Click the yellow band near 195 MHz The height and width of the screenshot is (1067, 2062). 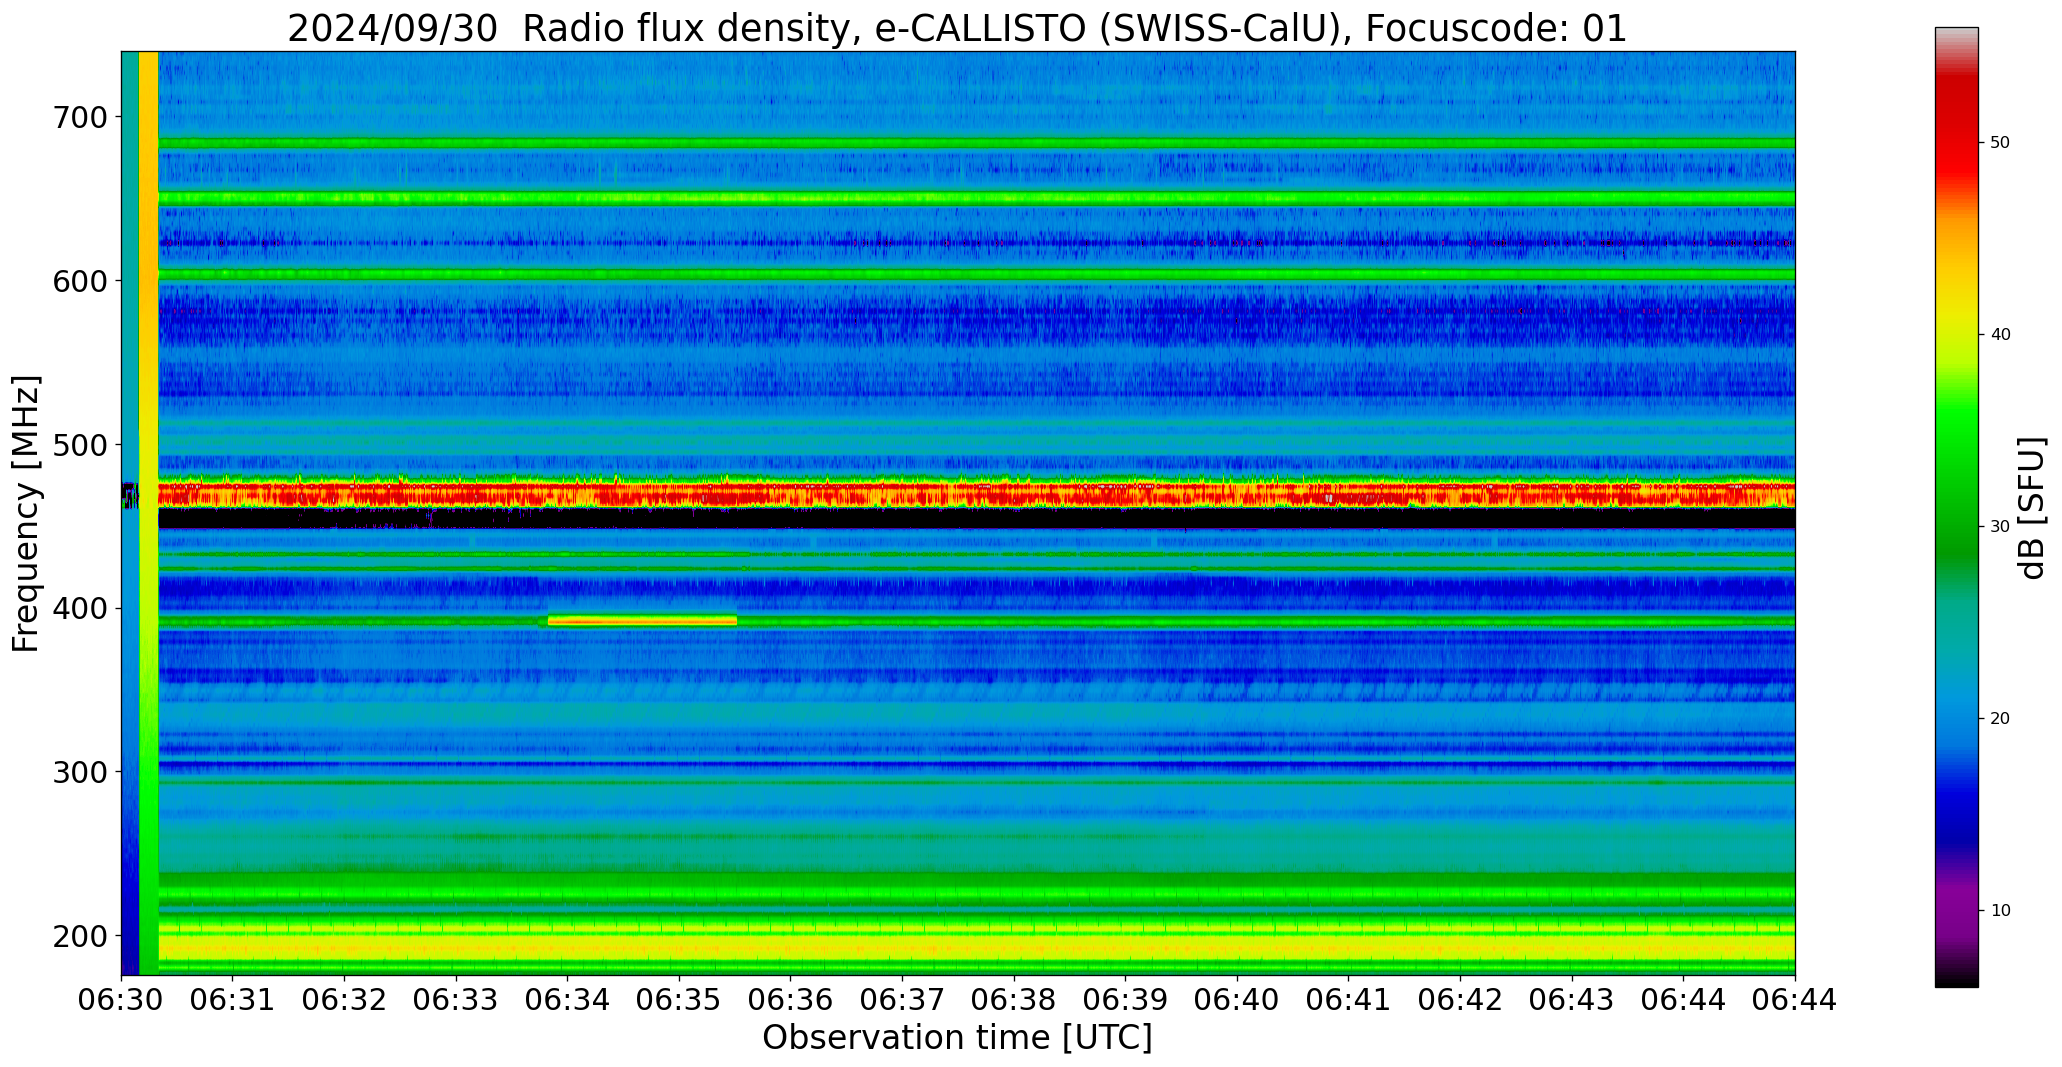977,946
